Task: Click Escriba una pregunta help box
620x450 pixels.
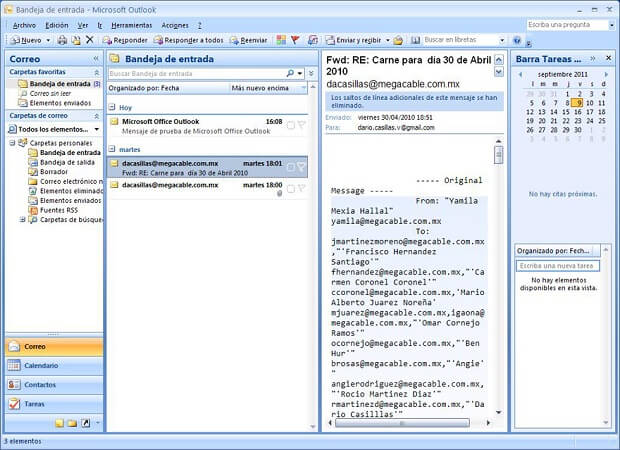Action: (x=568, y=25)
